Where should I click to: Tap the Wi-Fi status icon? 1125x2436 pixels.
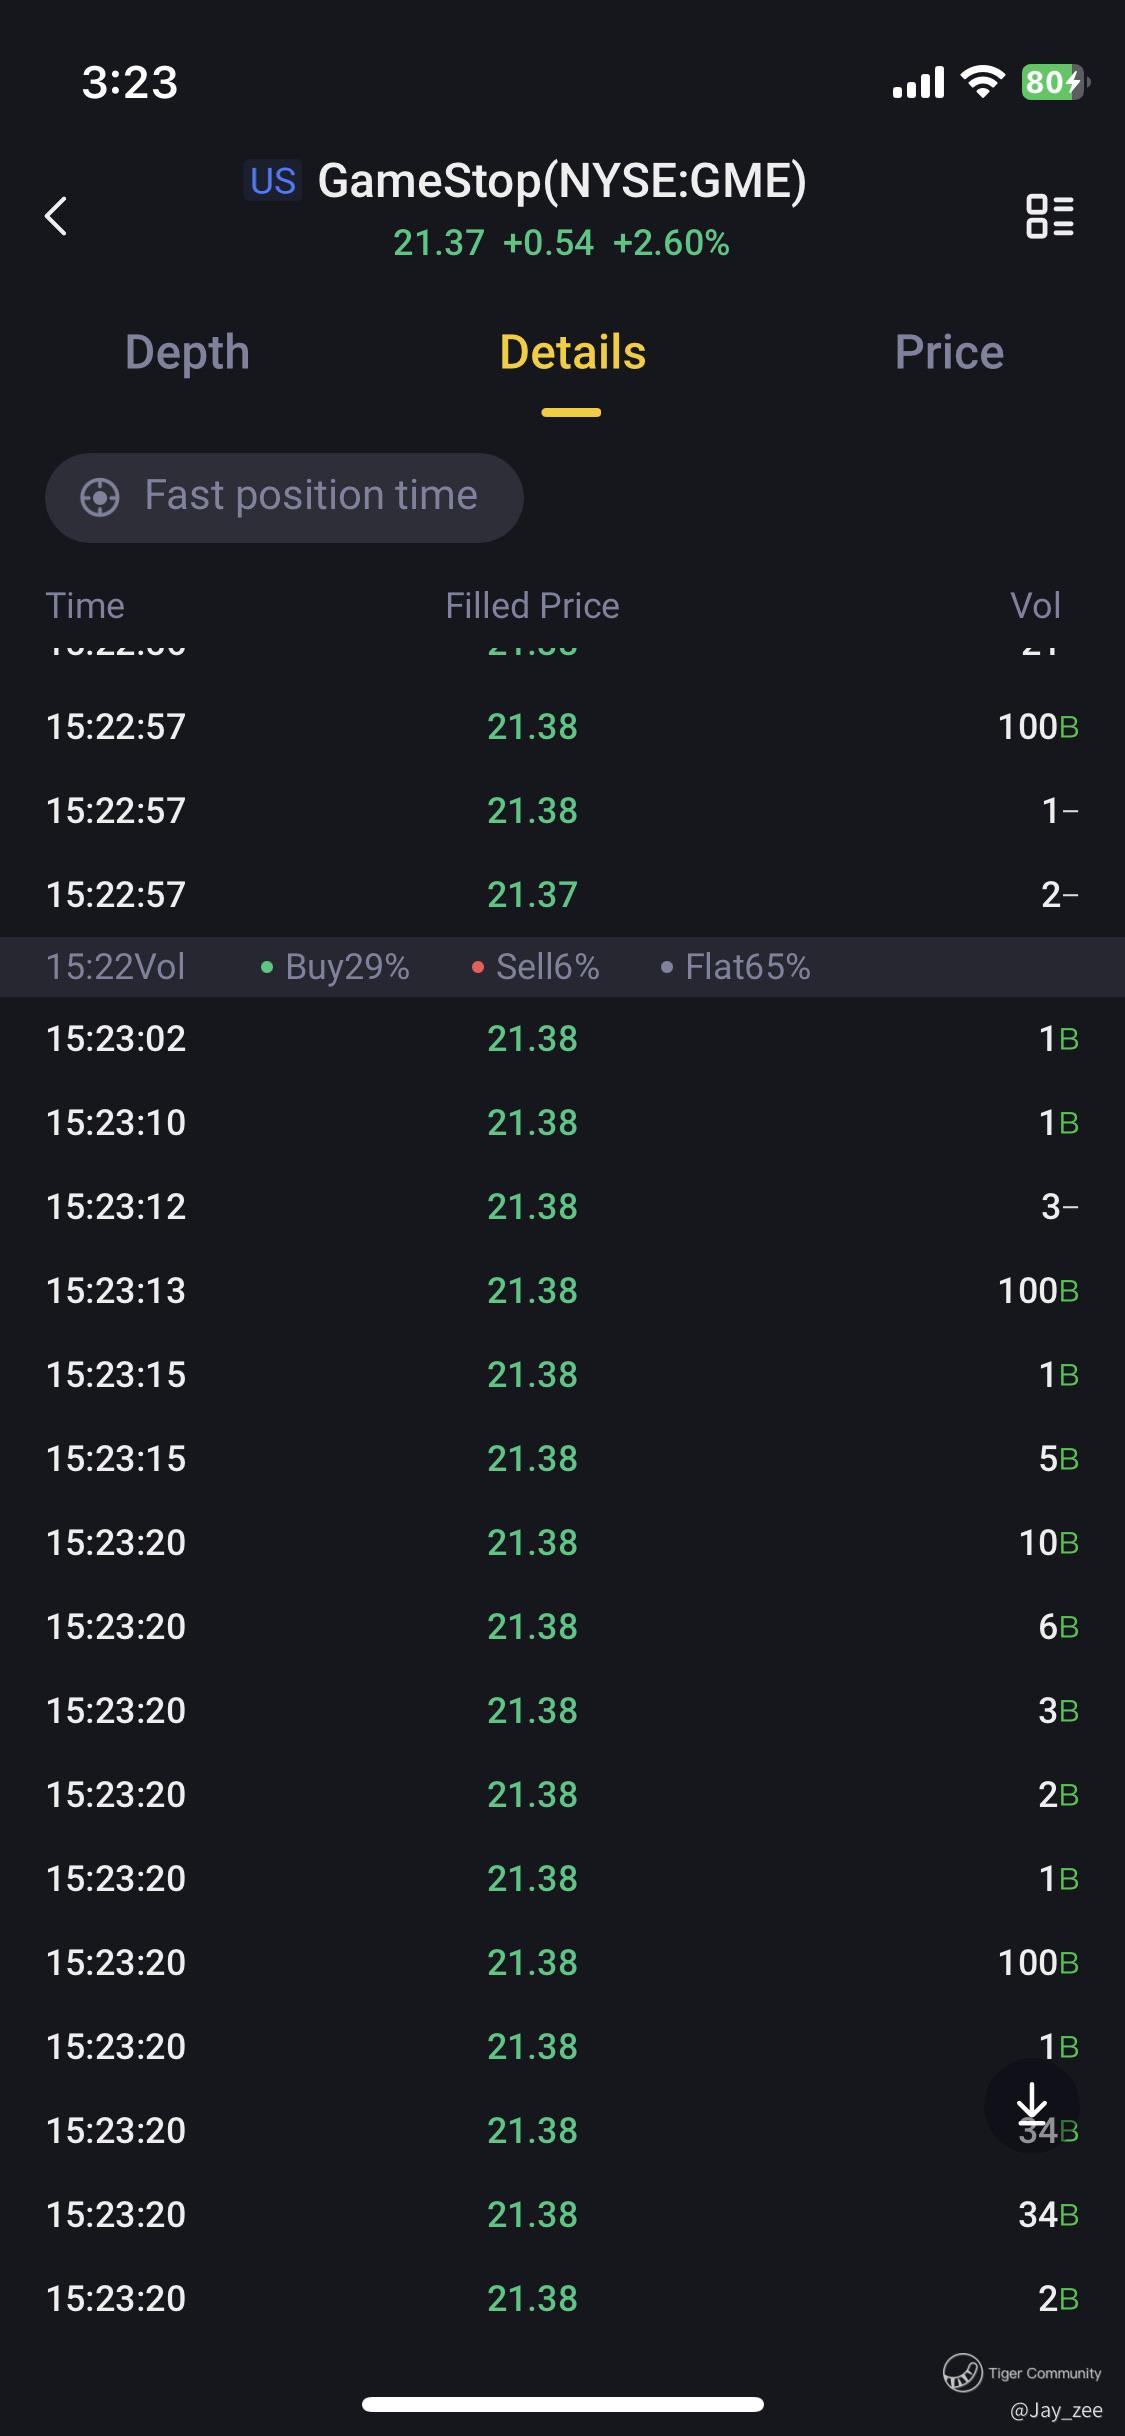point(982,82)
